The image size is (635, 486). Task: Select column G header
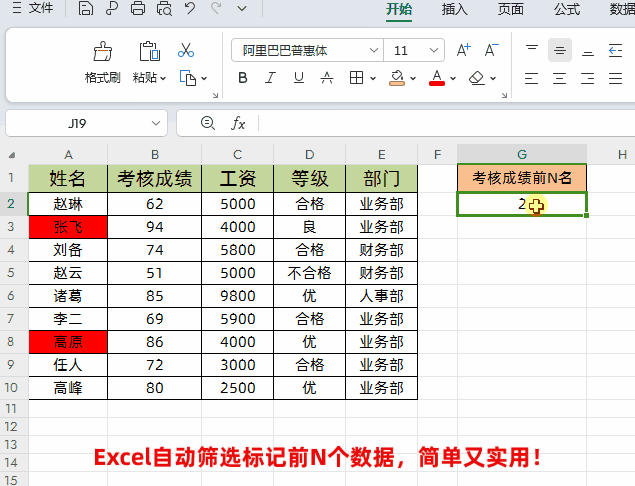pyautogui.click(x=522, y=154)
